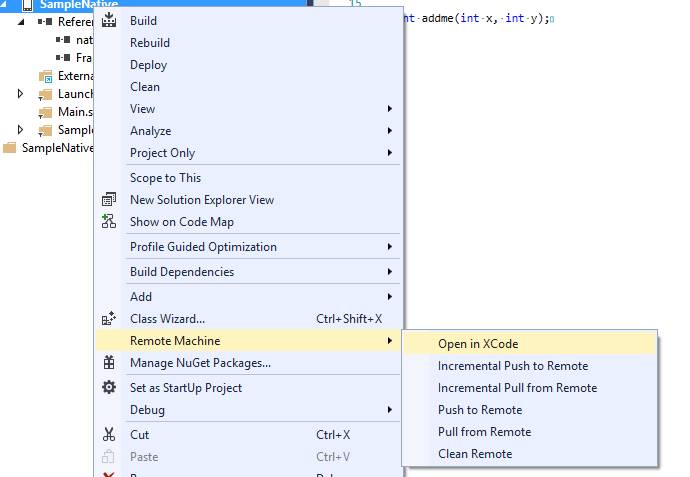This screenshot has width=690, height=477.
Task: Collapse the References tree node arrow
Action: (x=21, y=22)
